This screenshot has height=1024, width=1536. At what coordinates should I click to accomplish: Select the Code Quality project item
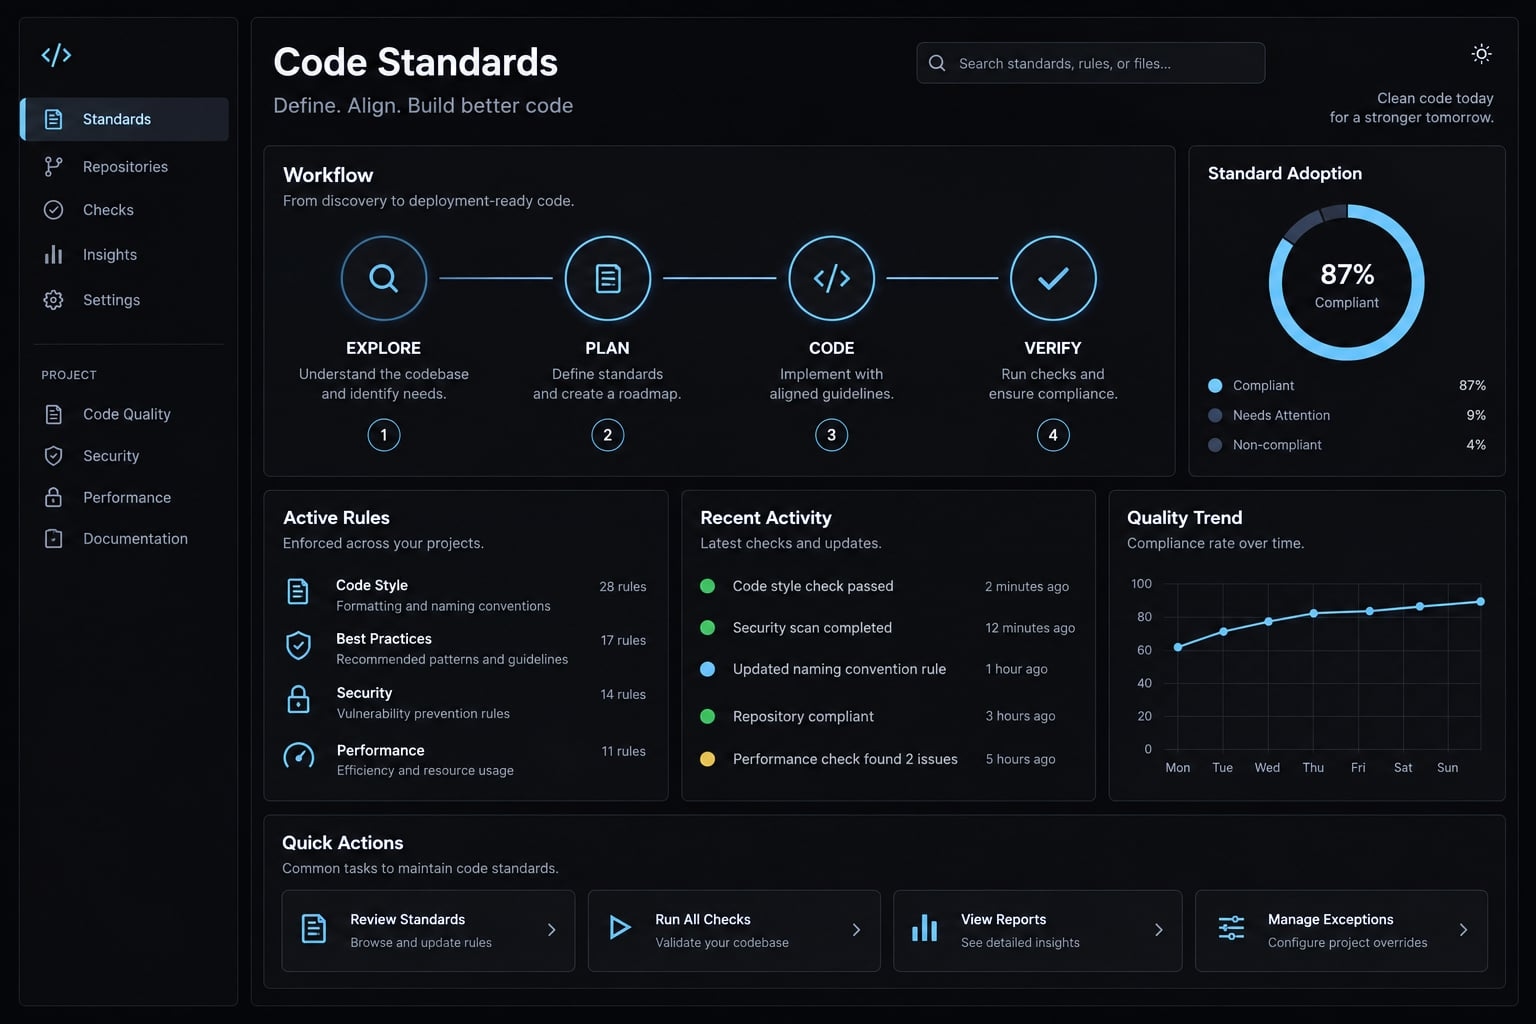(127, 414)
